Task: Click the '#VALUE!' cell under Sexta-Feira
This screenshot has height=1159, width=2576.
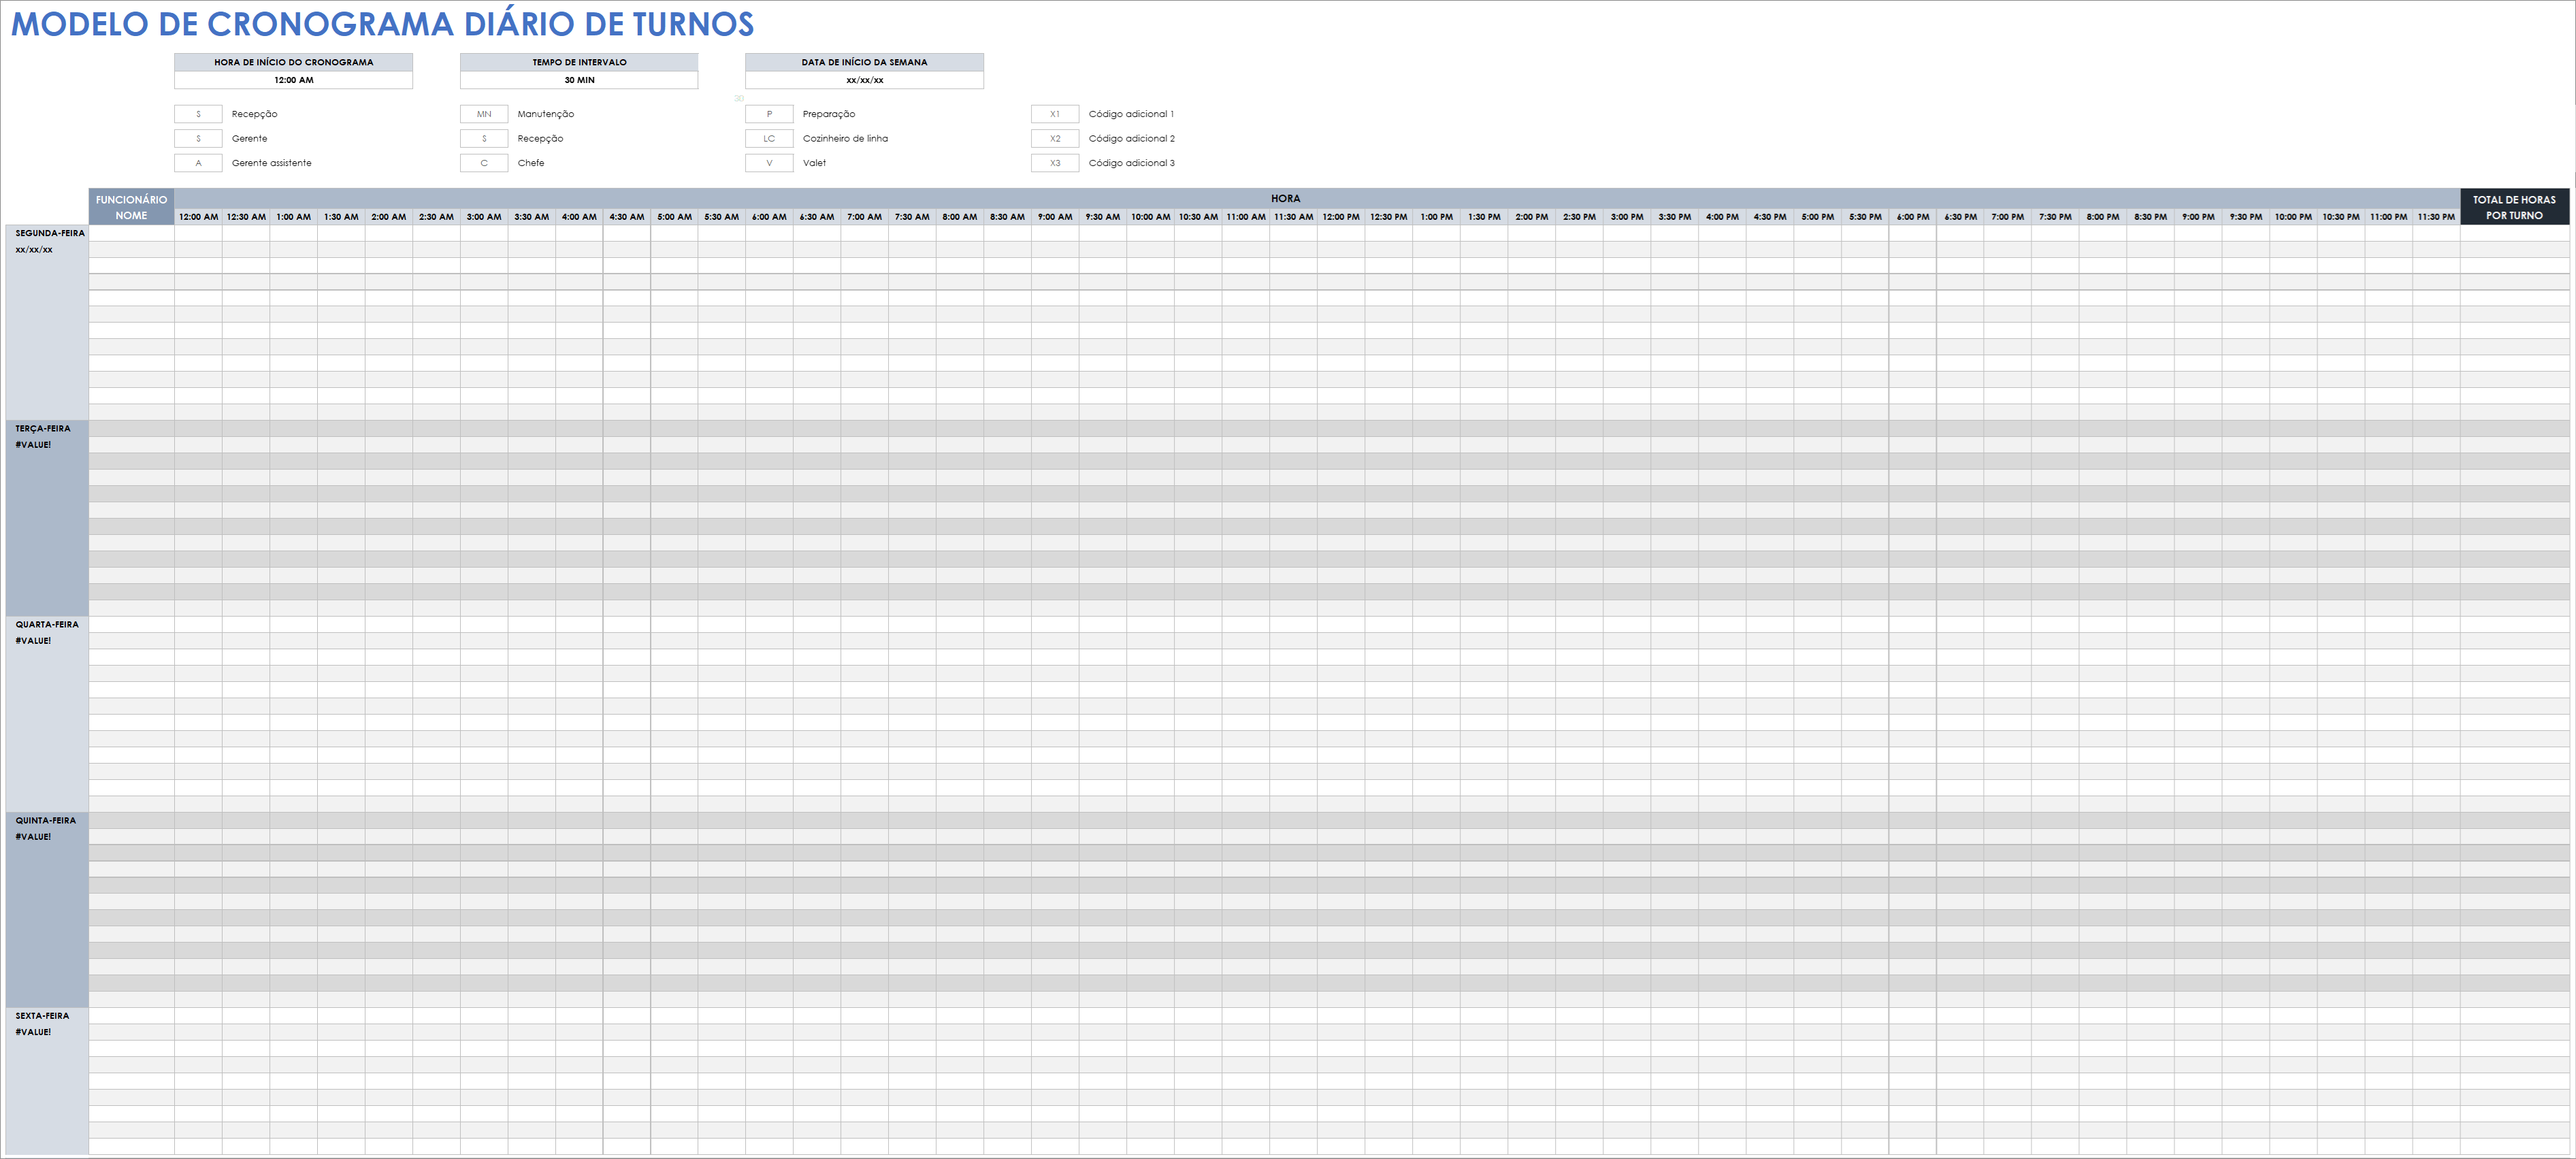Action: (33, 1032)
